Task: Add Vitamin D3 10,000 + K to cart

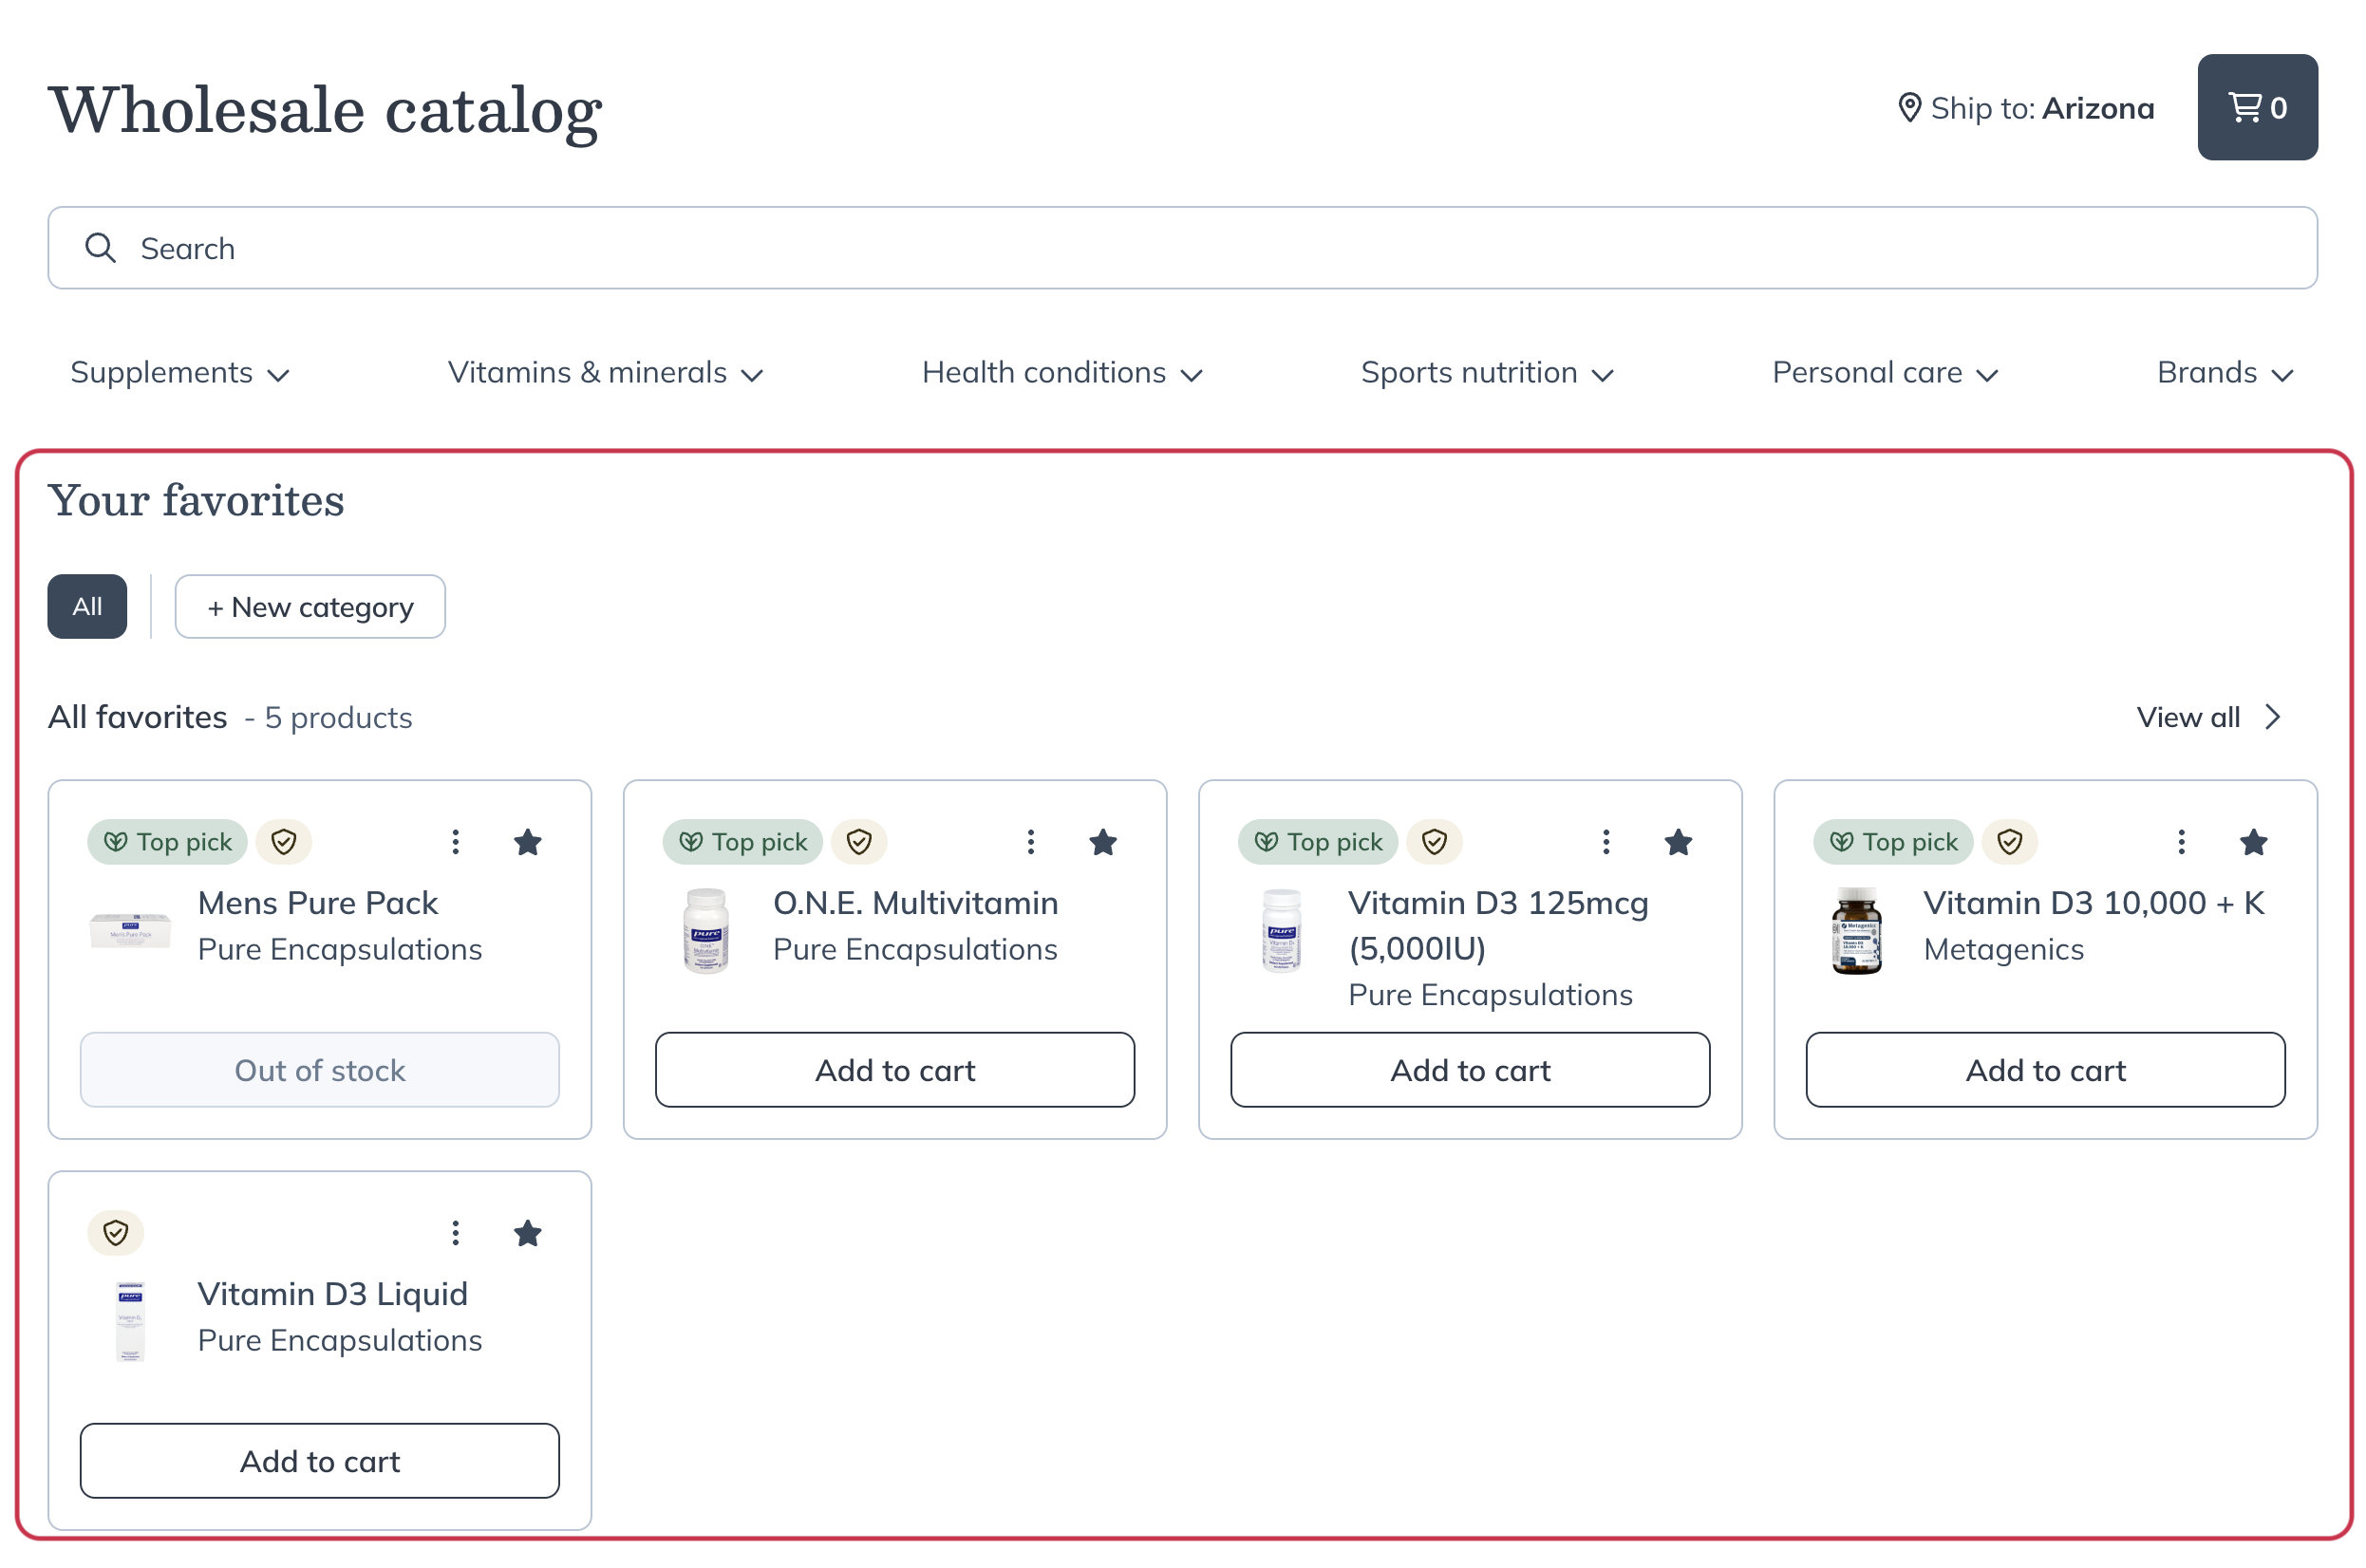Action: pyautogui.click(x=2044, y=1070)
